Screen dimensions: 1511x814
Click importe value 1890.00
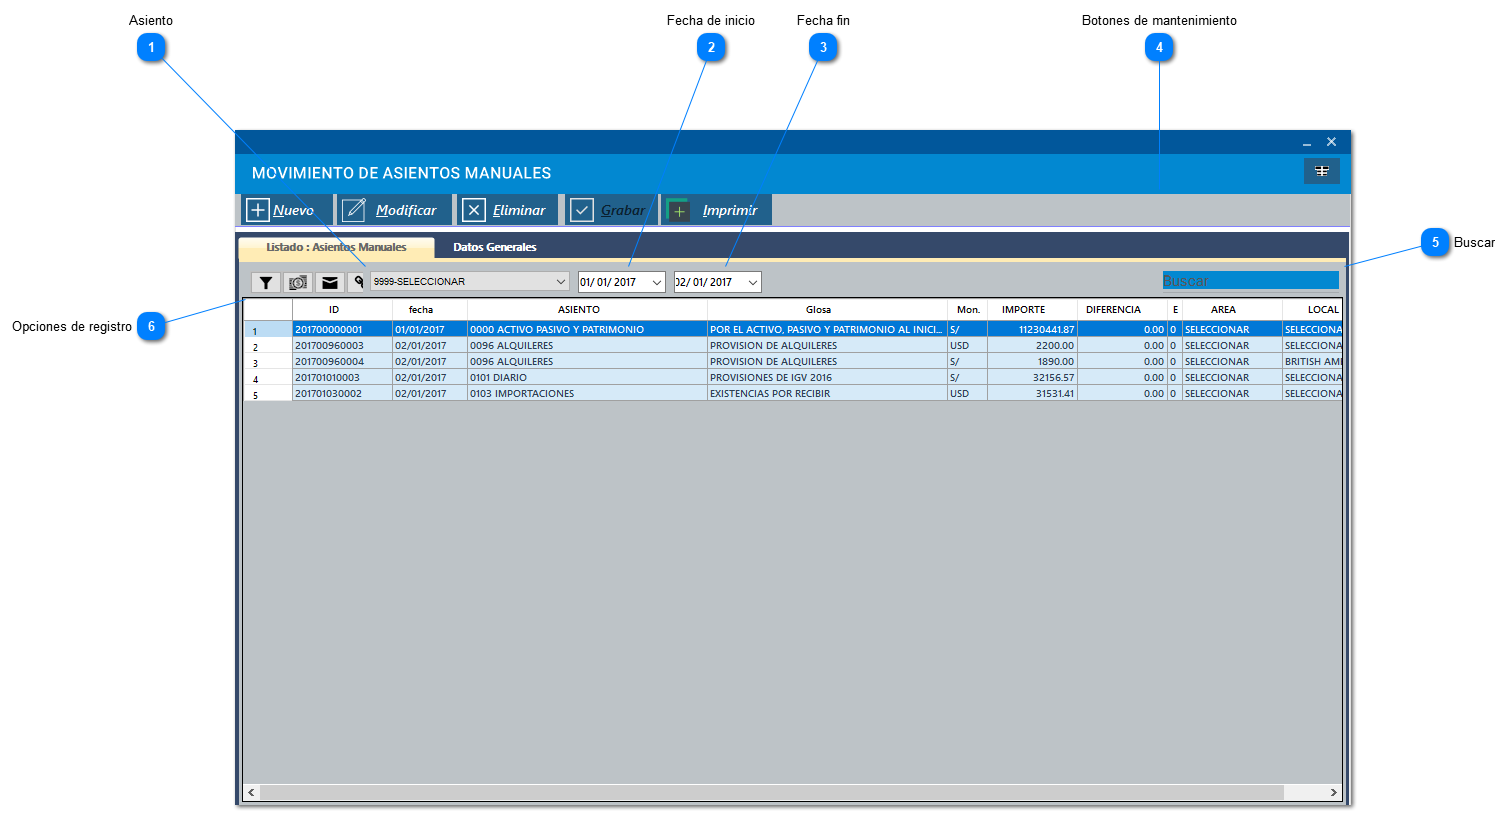click(1032, 361)
